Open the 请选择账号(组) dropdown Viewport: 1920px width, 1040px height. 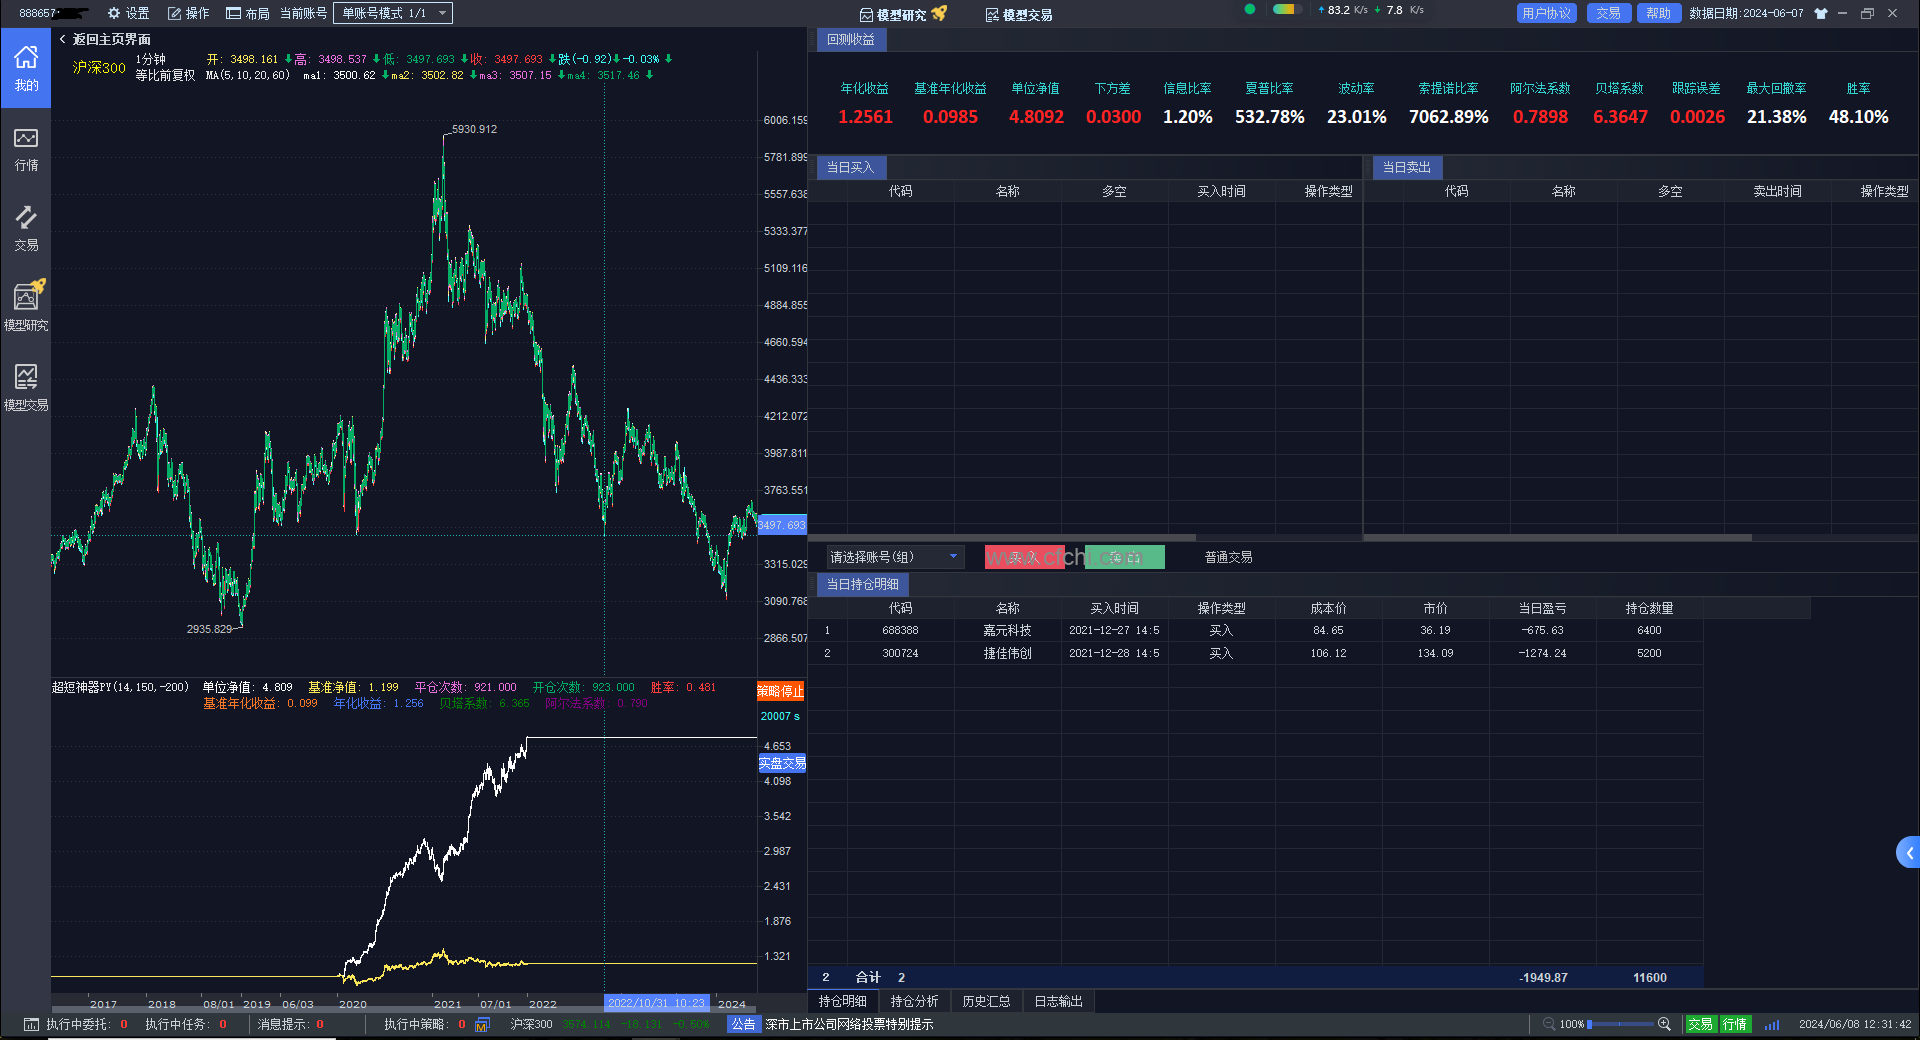click(894, 557)
